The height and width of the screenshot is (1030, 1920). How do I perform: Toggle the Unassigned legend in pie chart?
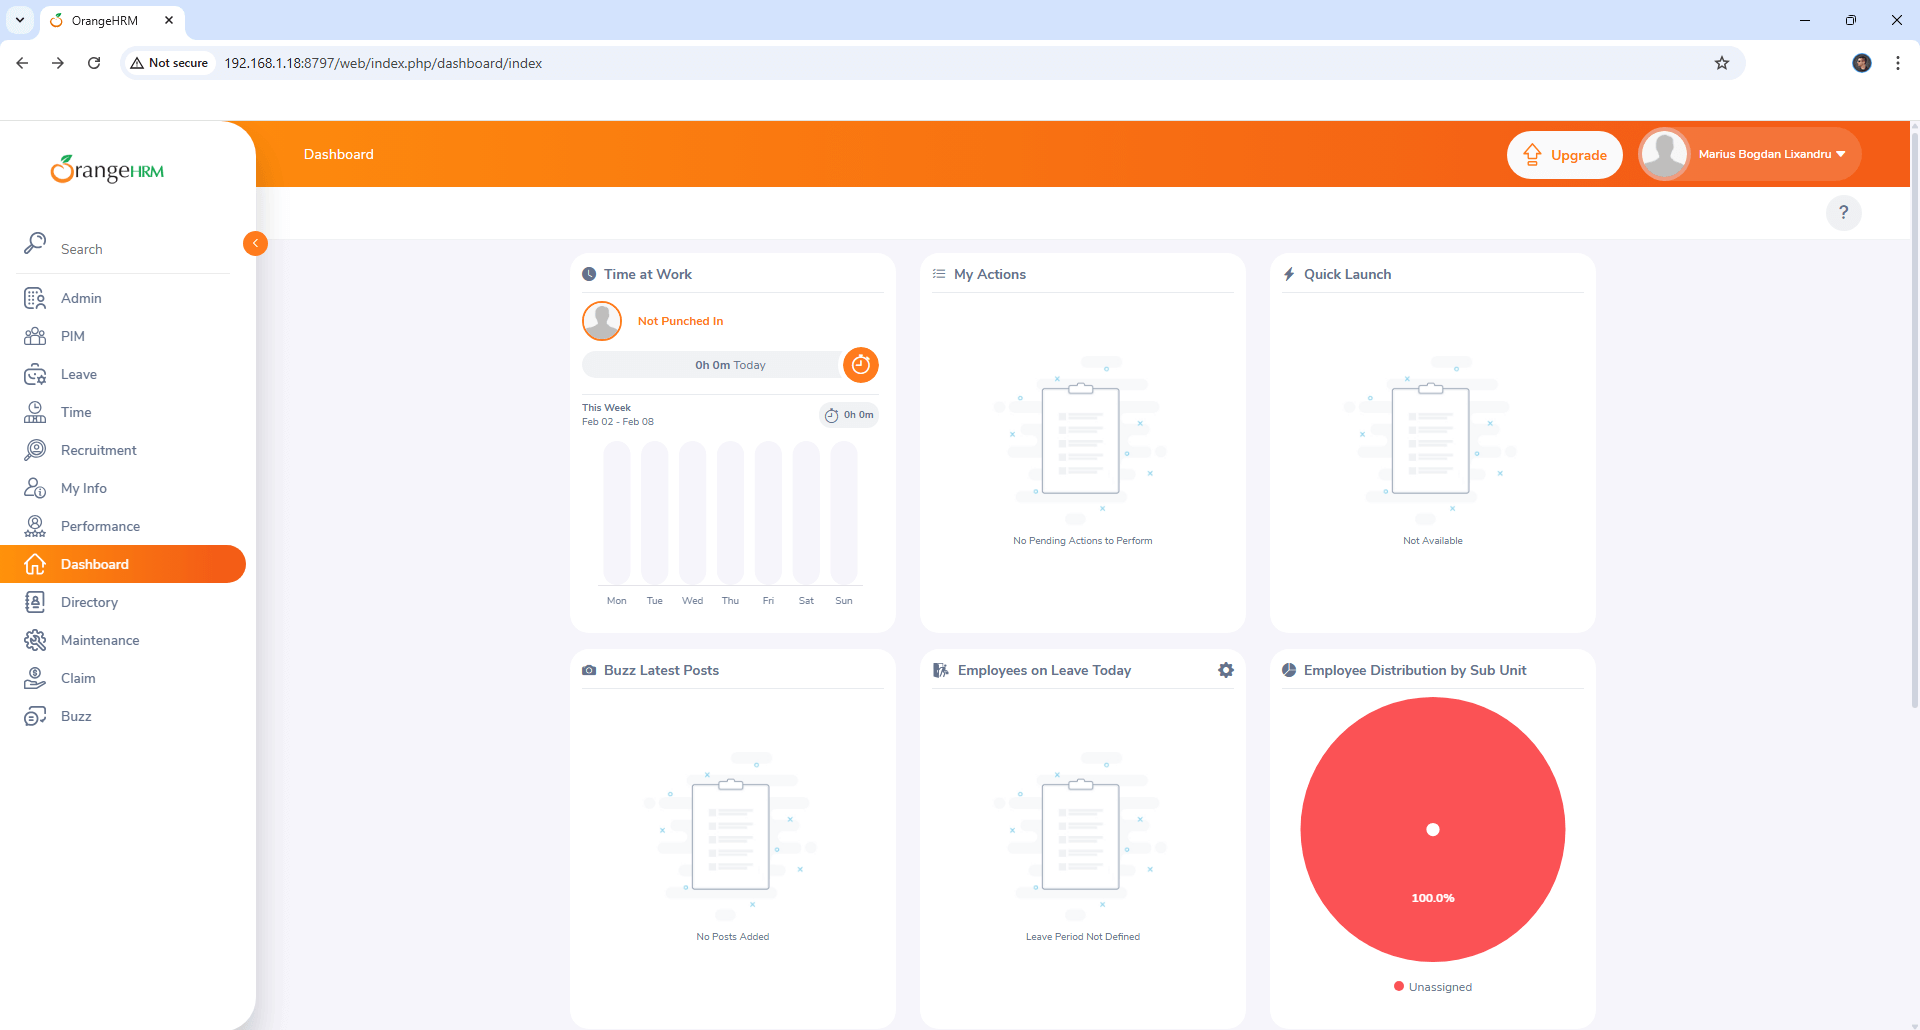coord(1433,986)
